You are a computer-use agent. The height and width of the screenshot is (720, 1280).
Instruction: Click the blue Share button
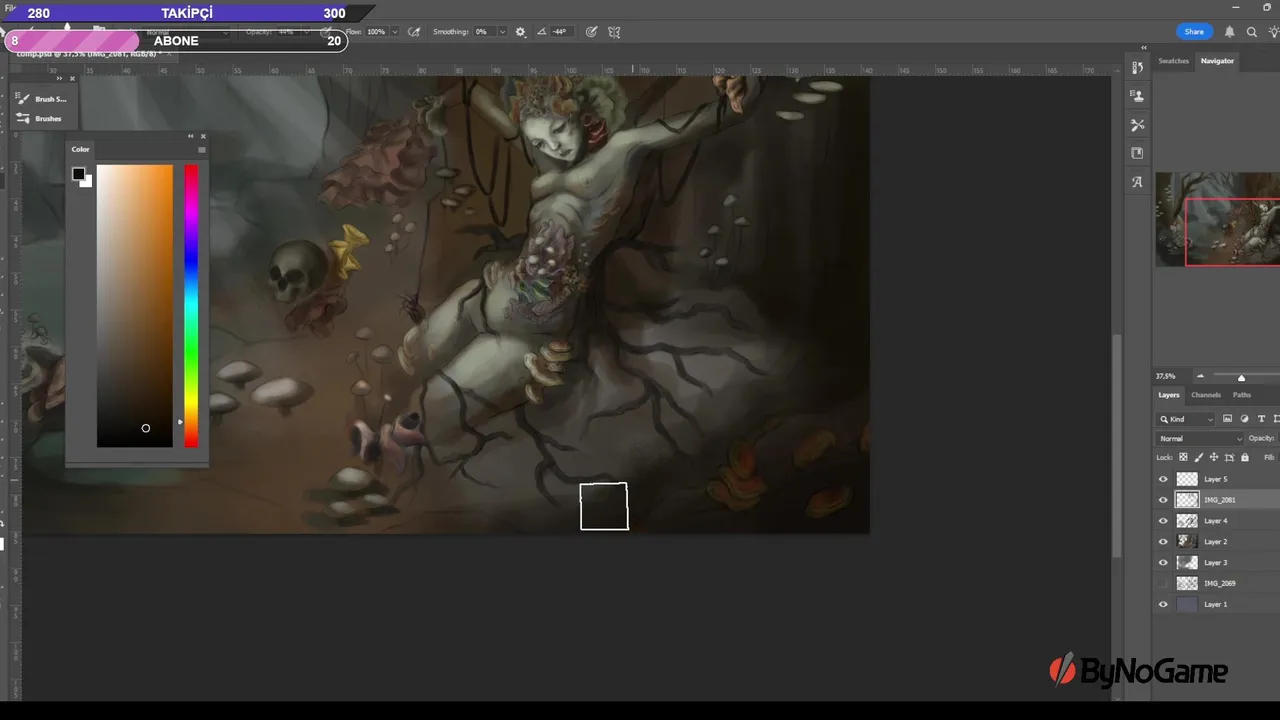(x=1194, y=32)
